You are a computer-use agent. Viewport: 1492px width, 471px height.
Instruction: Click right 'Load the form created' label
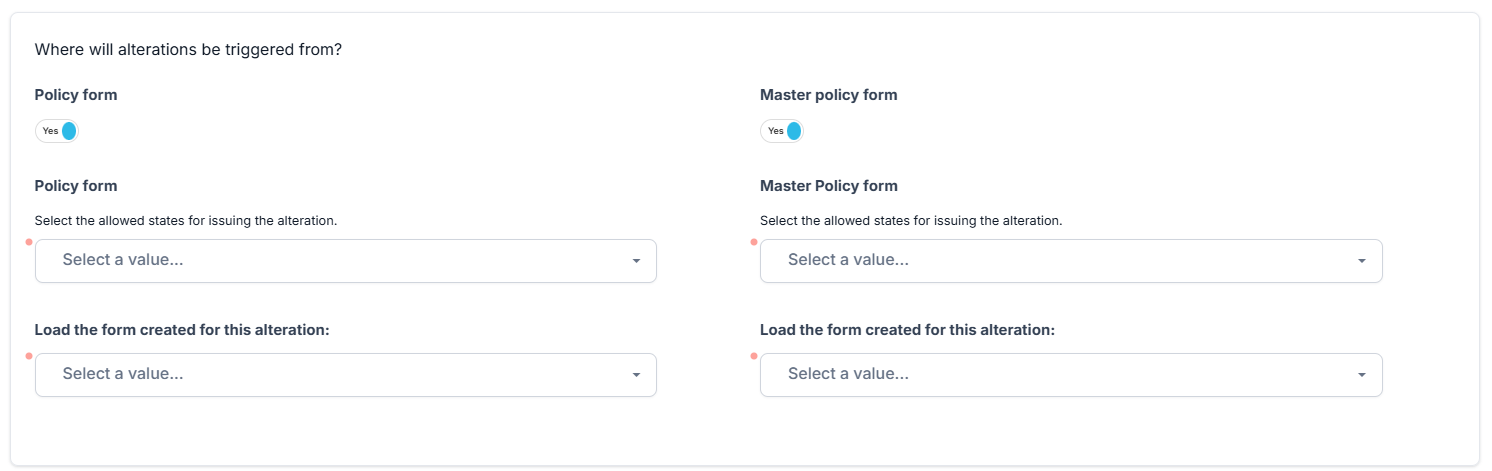[907, 330]
